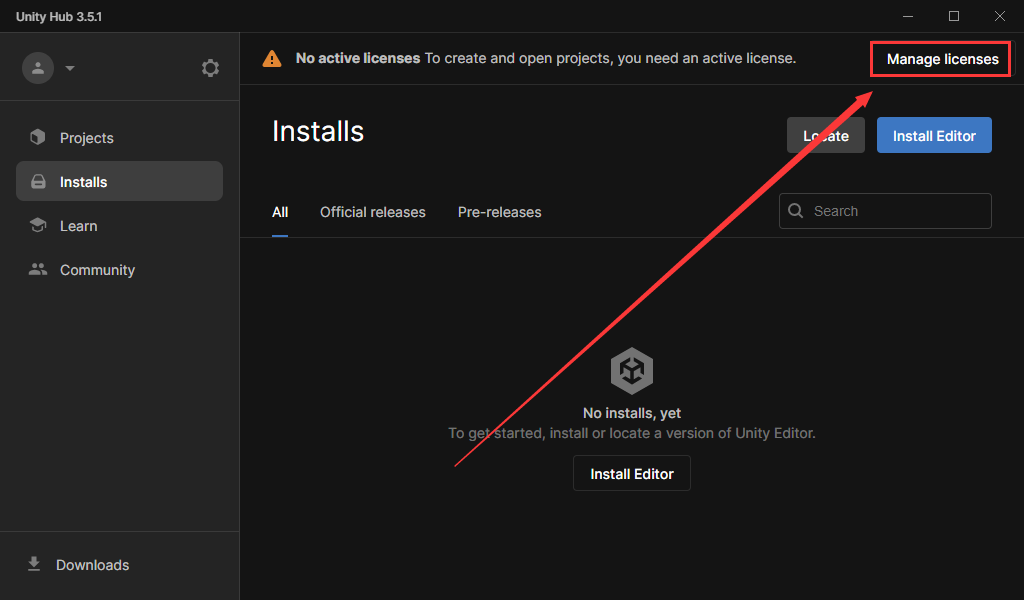Open Manage licenses
This screenshot has height=600, width=1024.
(942, 59)
